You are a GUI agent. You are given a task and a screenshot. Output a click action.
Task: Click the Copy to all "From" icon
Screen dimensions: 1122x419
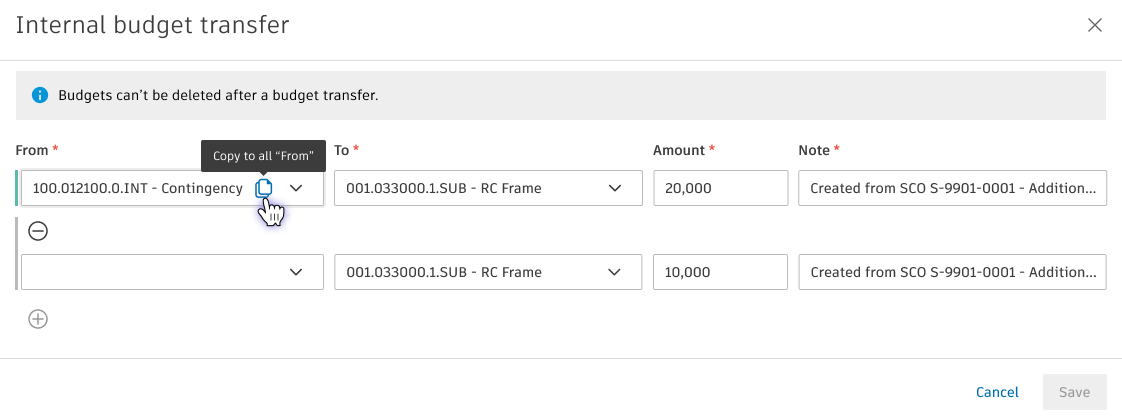point(263,188)
